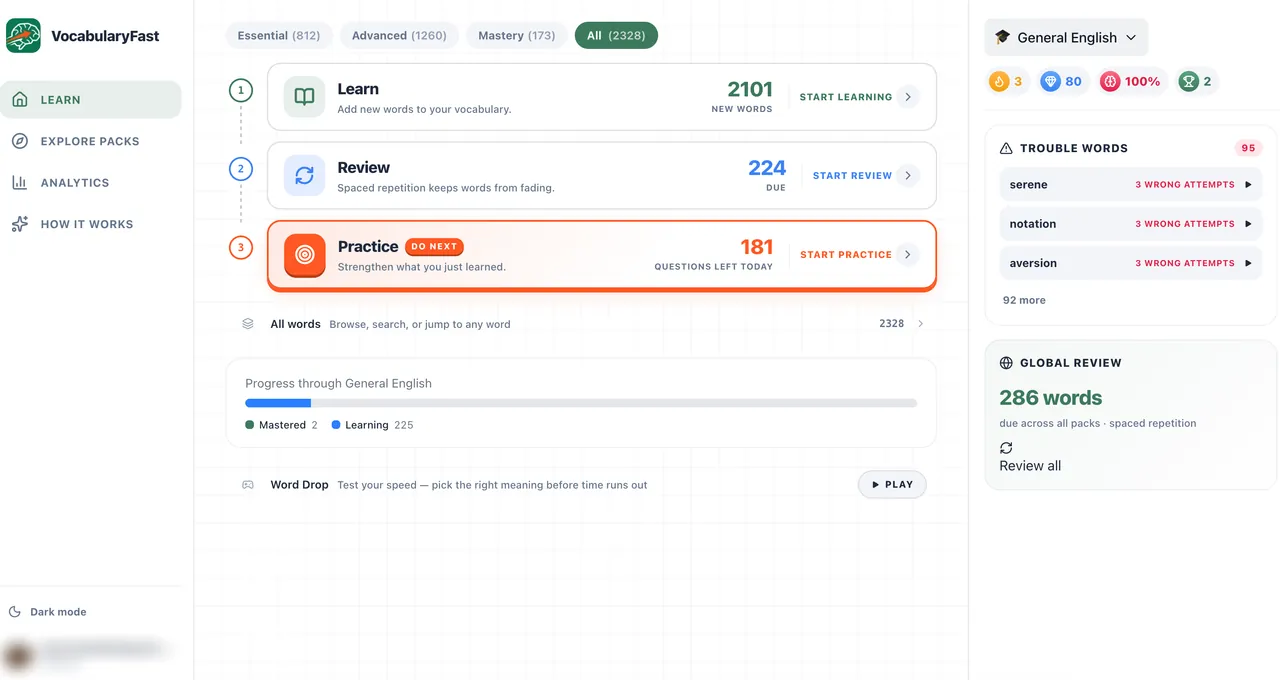This screenshot has width=1280, height=680.
Task: Click the 2101 new words count
Action: [750, 90]
